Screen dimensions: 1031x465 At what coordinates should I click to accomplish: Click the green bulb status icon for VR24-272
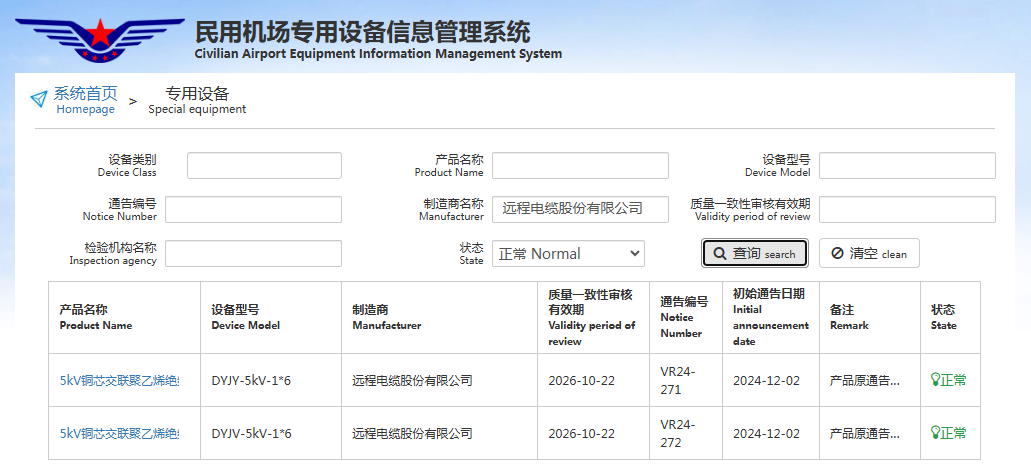click(935, 433)
